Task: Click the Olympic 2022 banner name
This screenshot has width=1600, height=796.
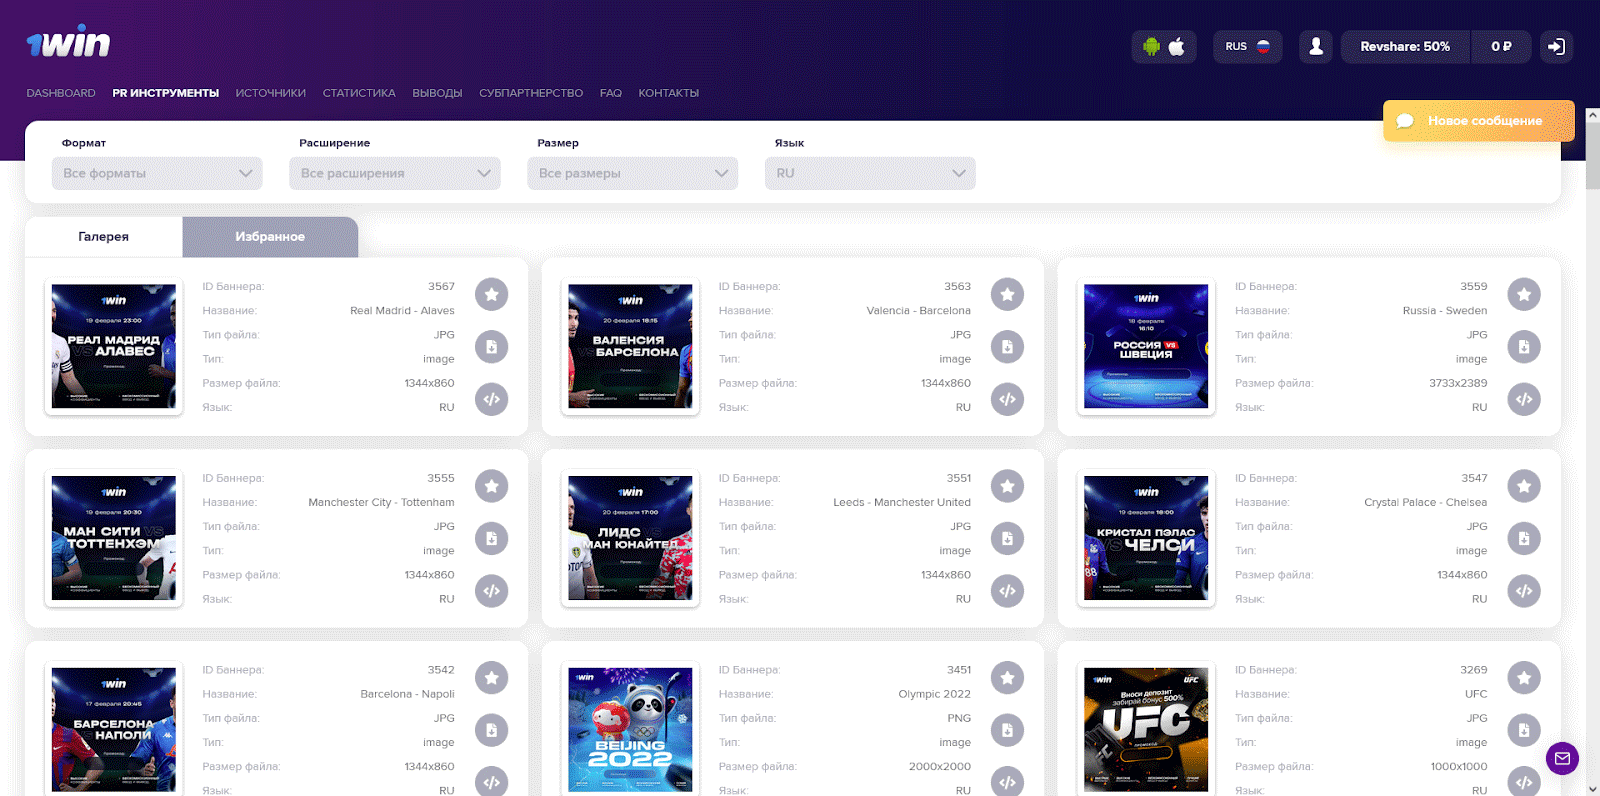Action: (x=934, y=694)
